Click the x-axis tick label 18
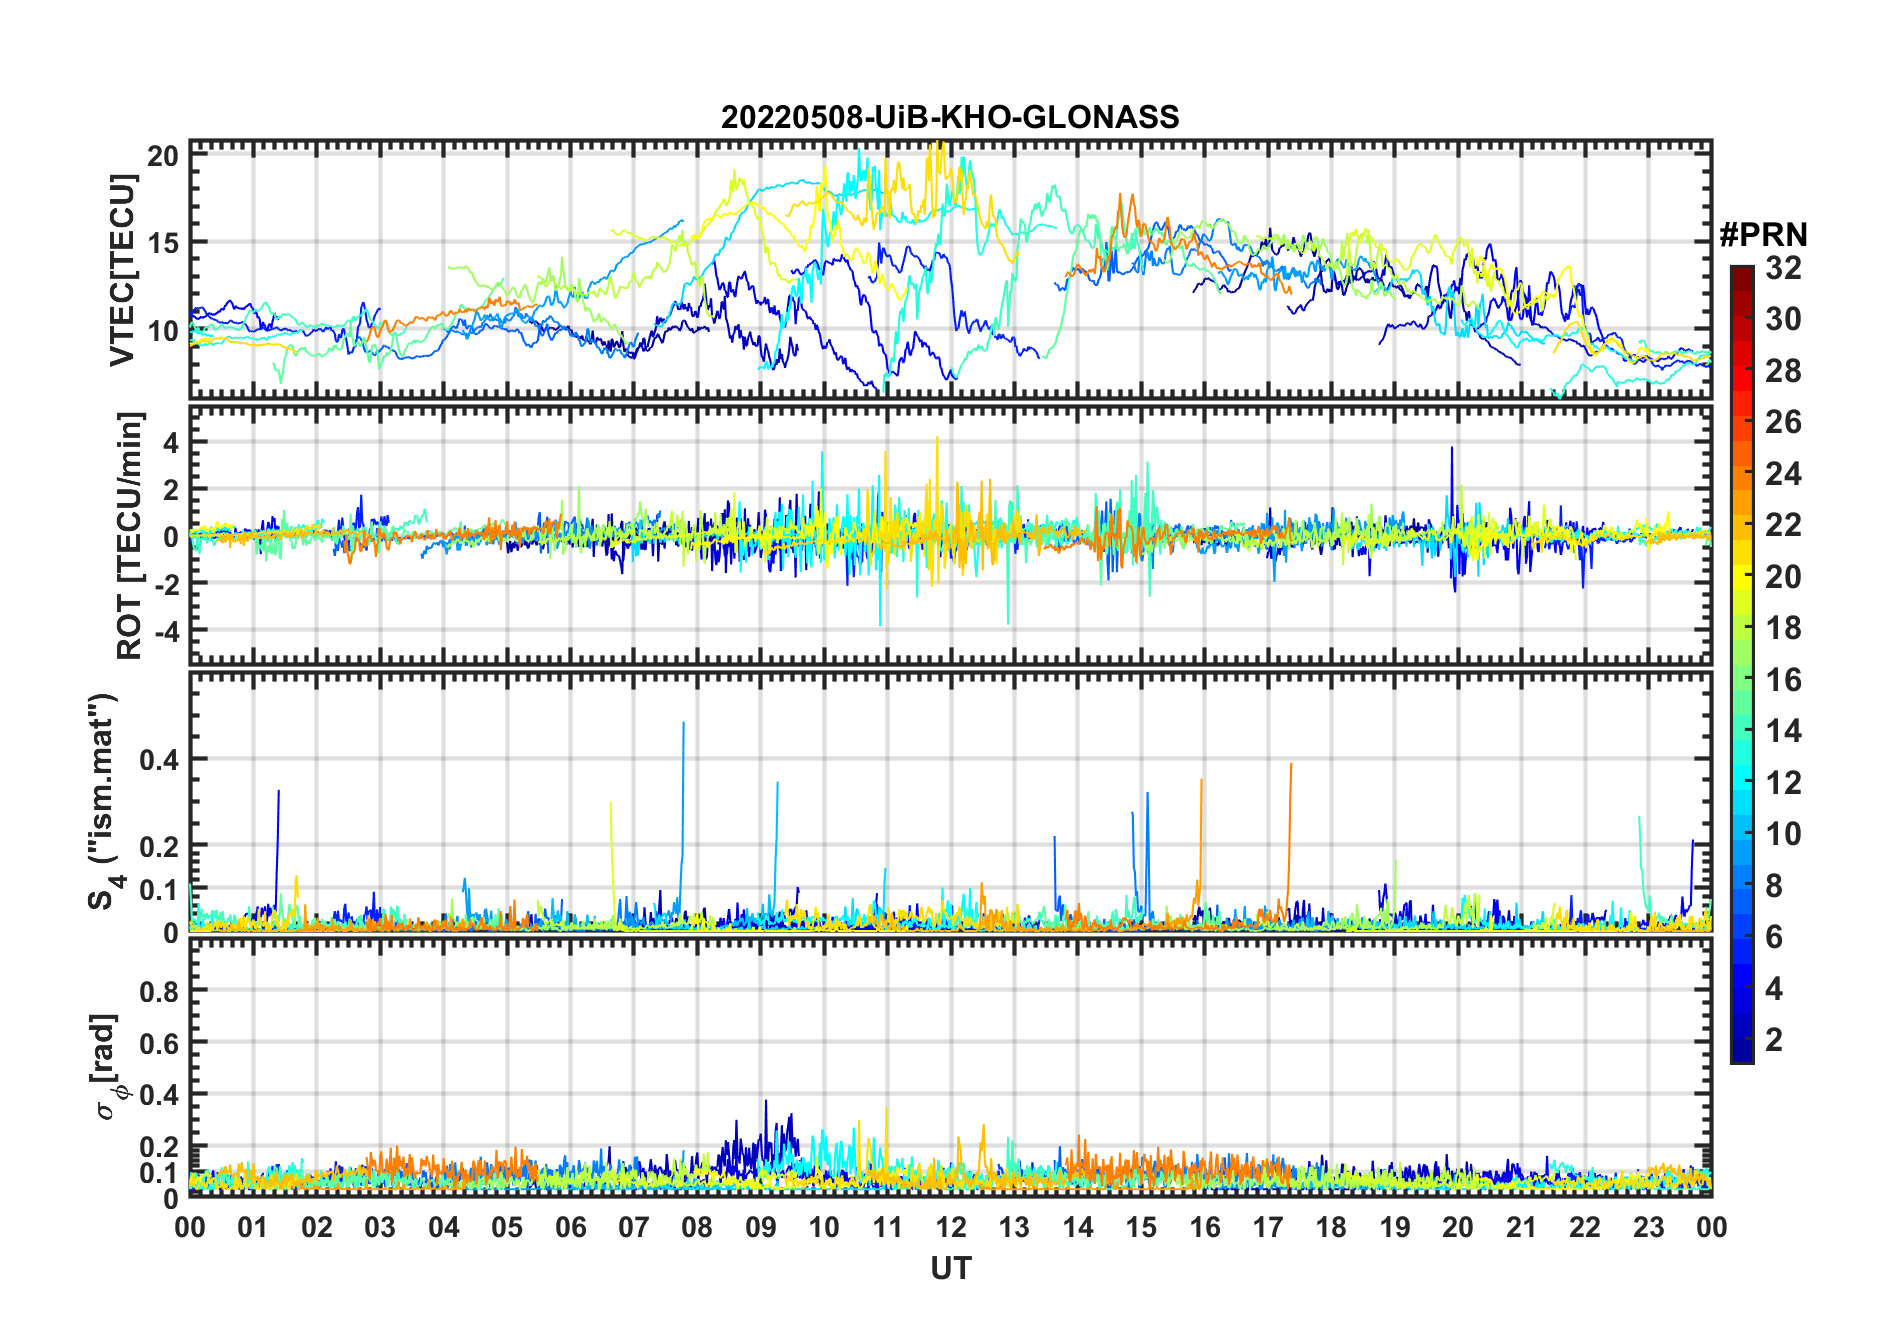1902x1330 pixels. click(x=1331, y=1227)
